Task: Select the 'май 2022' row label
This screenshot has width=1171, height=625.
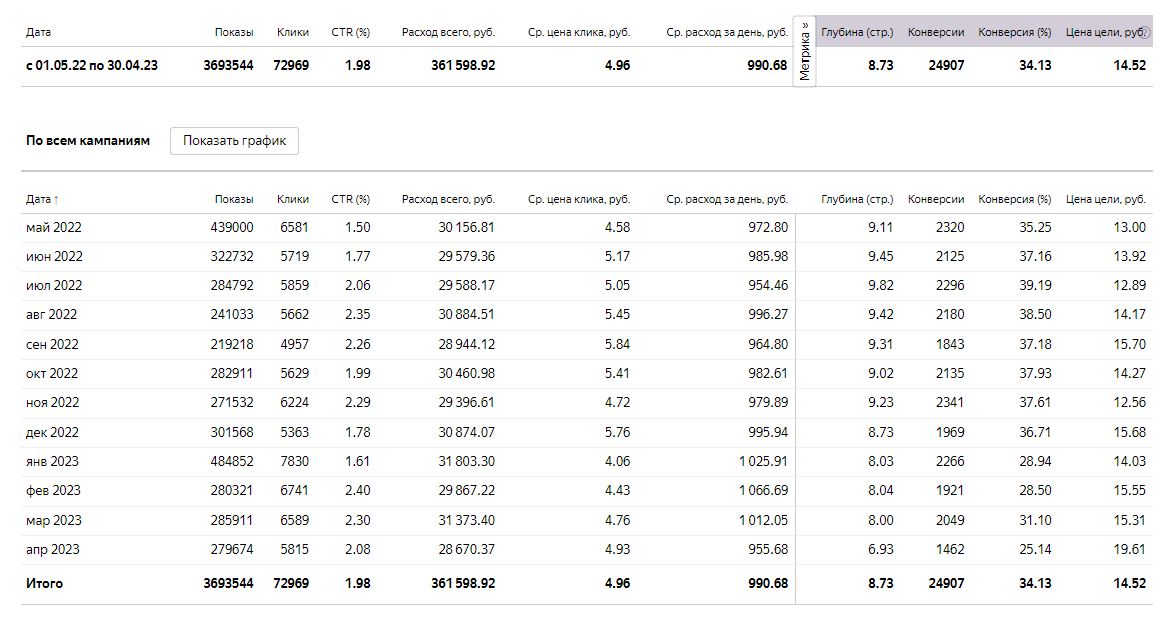Action: point(54,227)
